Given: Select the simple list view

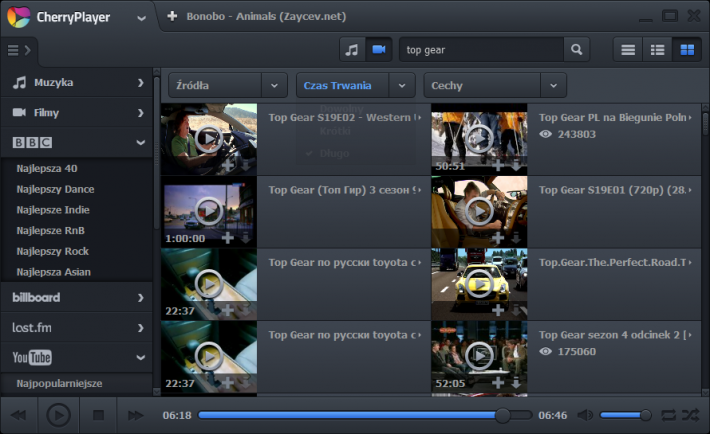Looking at the screenshot, I should 628,50.
